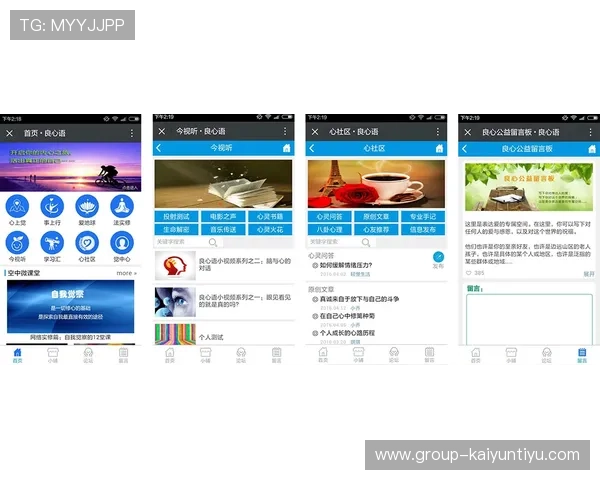Open 投射测试 category button
Screen dimensions: 600x480
176,216
